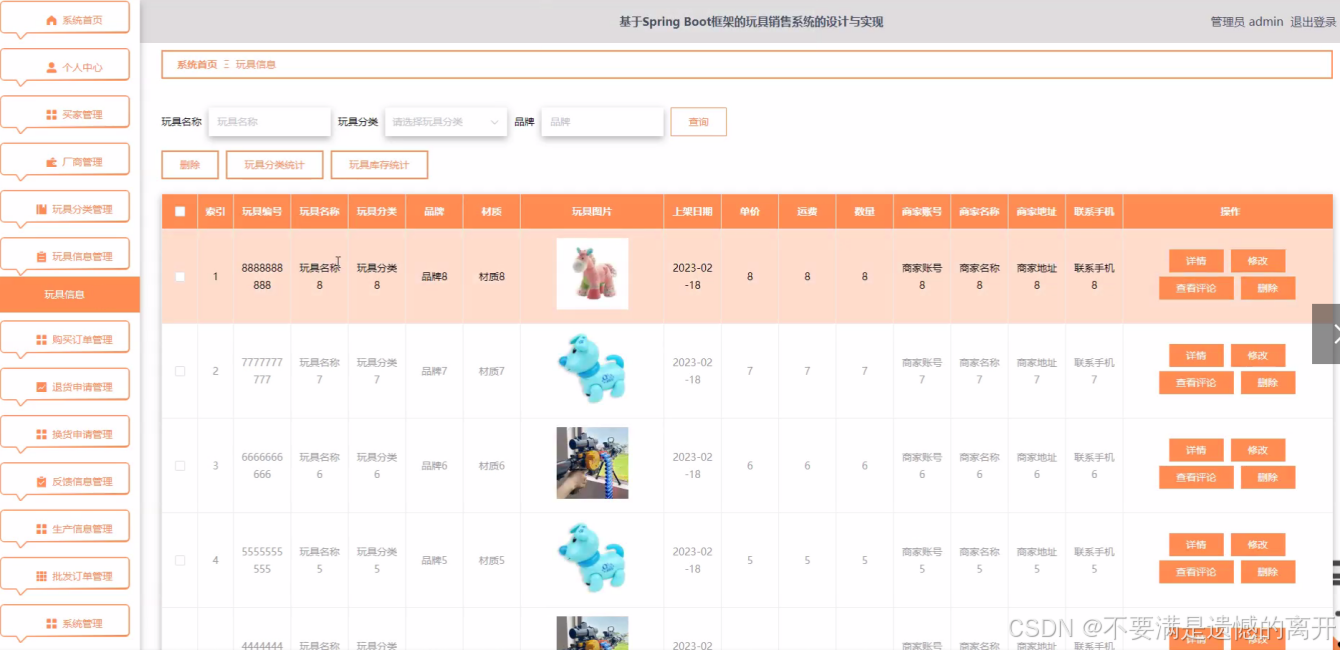The height and width of the screenshot is (650, 1340).
Task: Check the row 3 checkbox
Action: [x=180, y=466]
